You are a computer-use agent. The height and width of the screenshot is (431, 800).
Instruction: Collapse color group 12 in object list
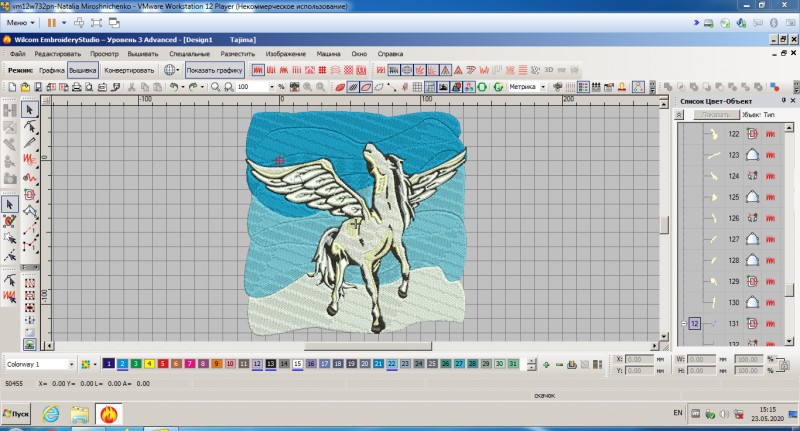click(x=684, y=323)
